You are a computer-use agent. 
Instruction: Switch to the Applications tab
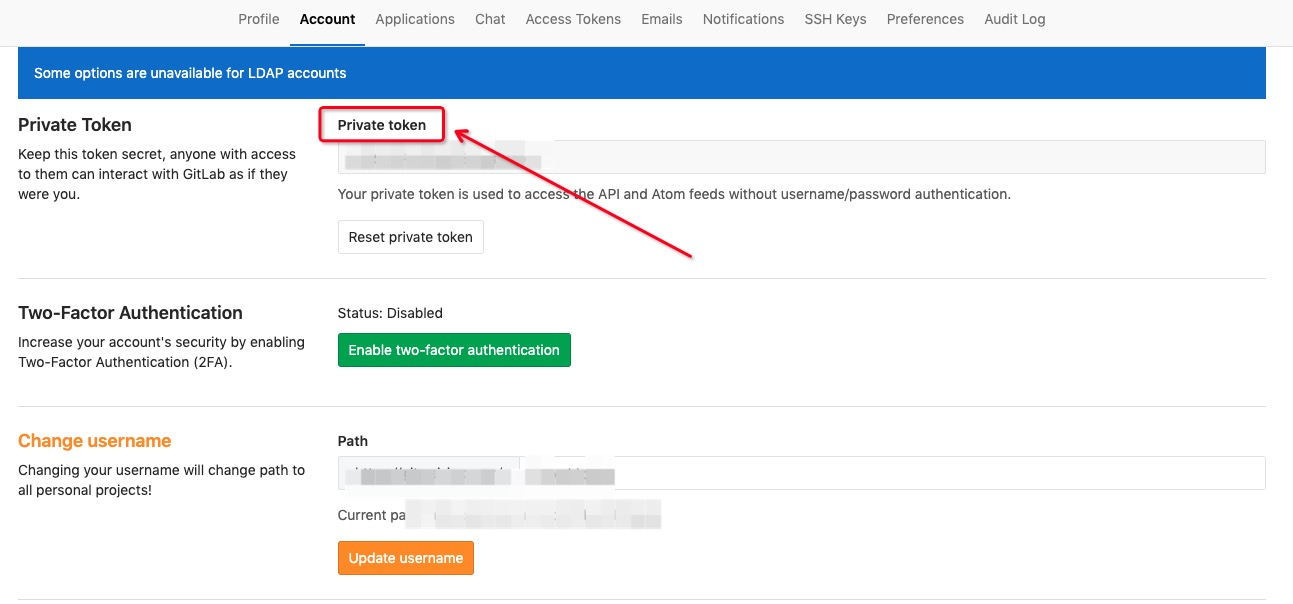click(x=415, y=19)
